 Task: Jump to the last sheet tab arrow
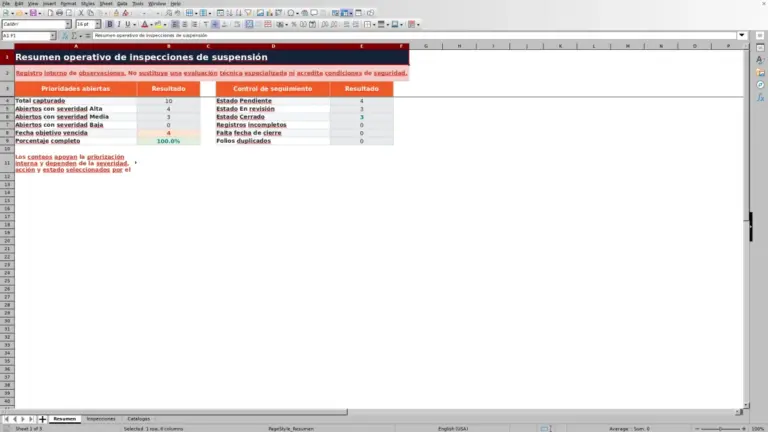point(31,419)
